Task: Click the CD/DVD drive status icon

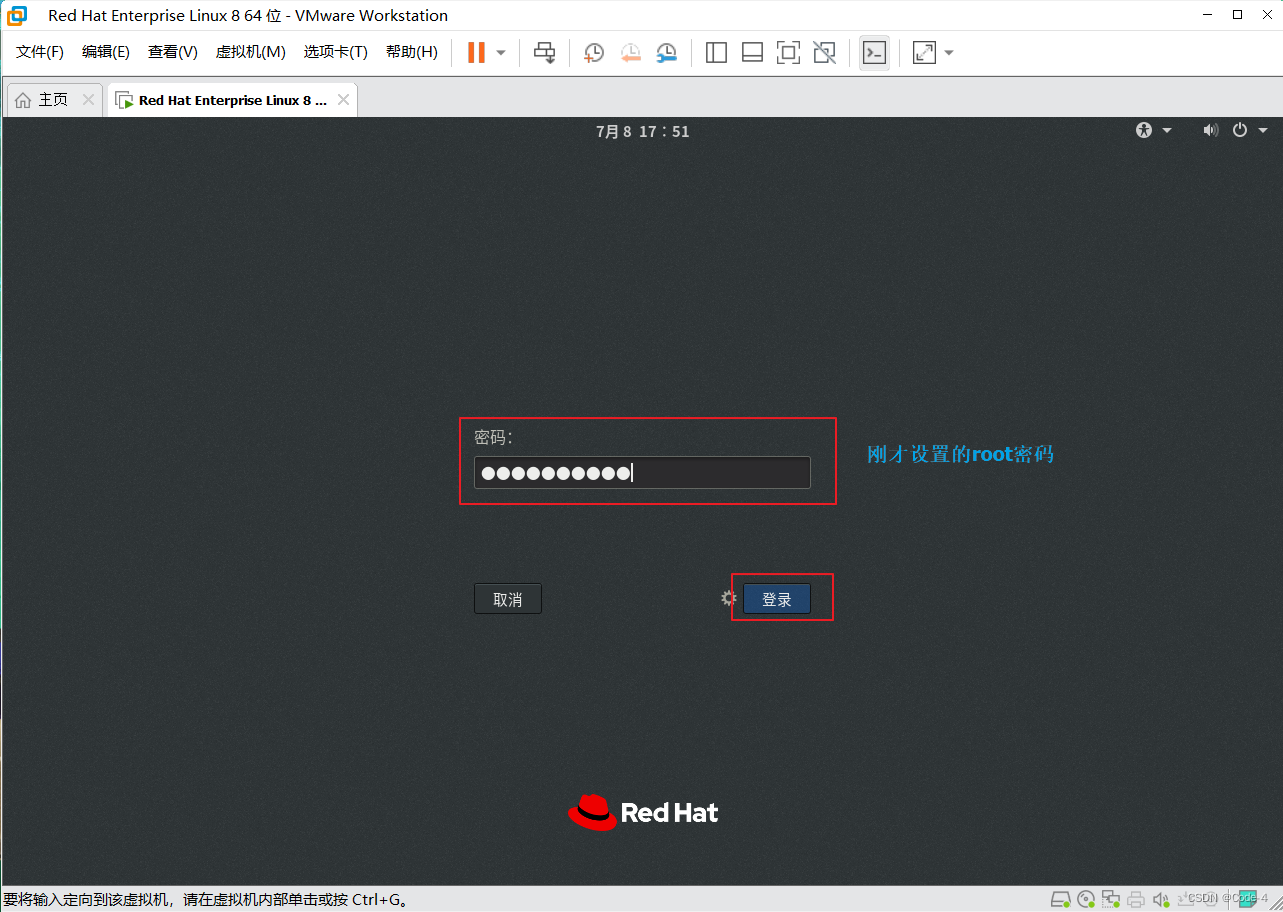Action: tap(1086, 898)
